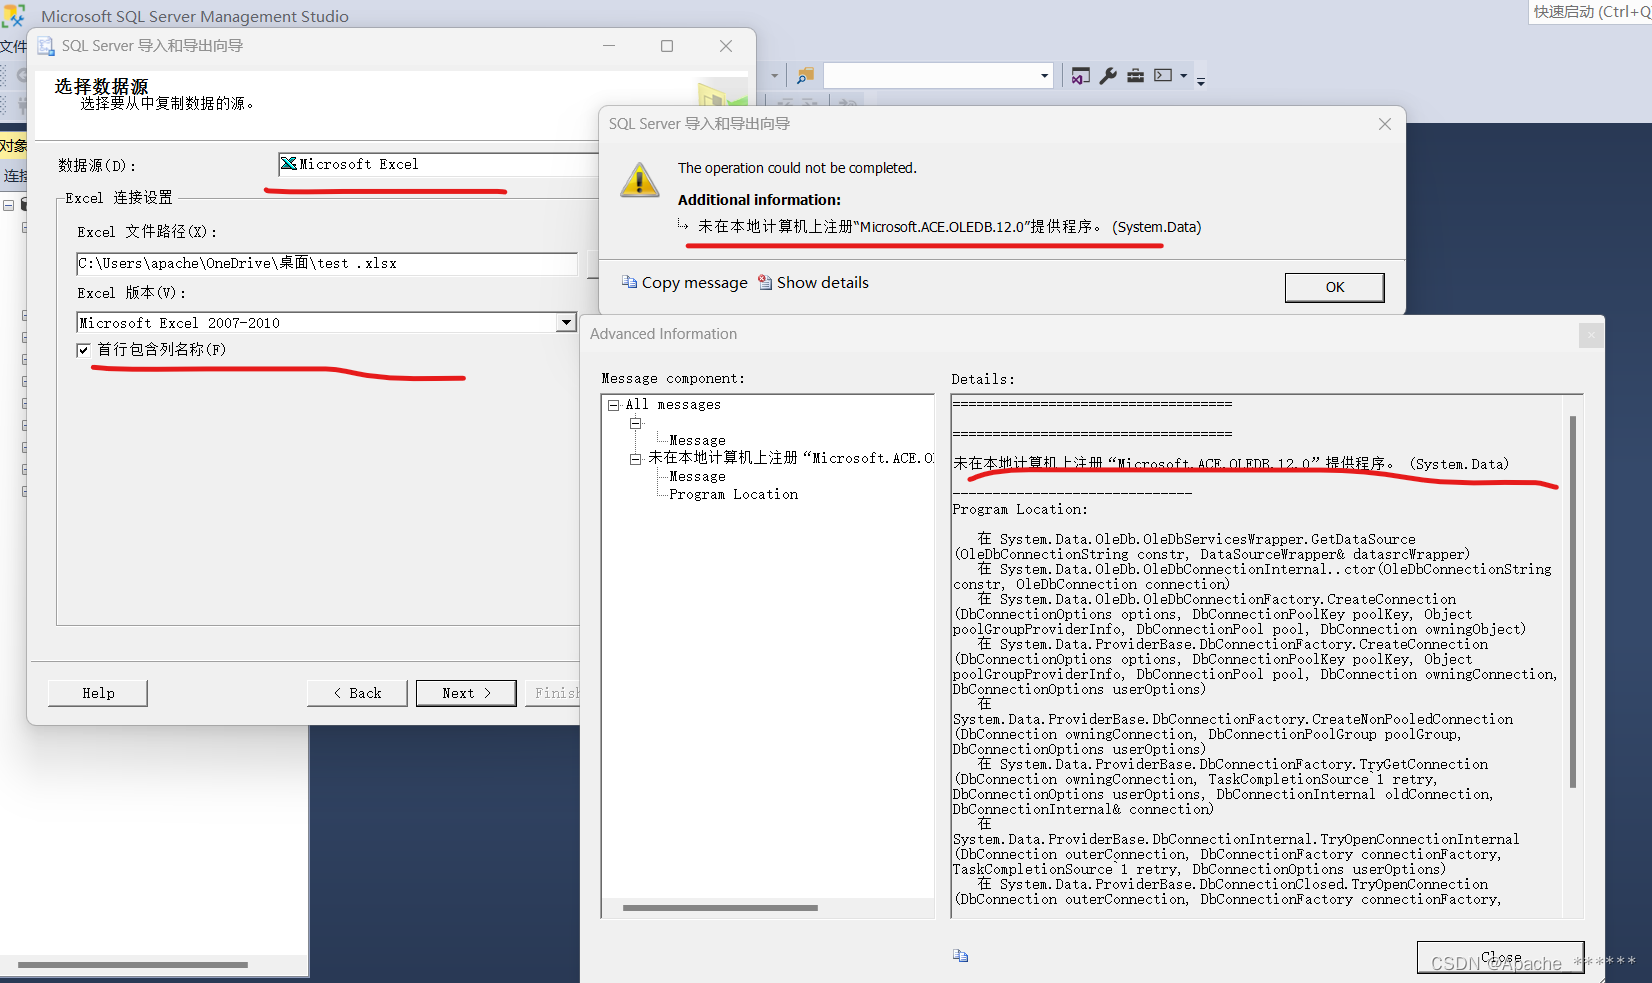1652x983 pixels.
Task: Collapse the 未在本地计算机上注册 tree node
Action: (635, 459)
